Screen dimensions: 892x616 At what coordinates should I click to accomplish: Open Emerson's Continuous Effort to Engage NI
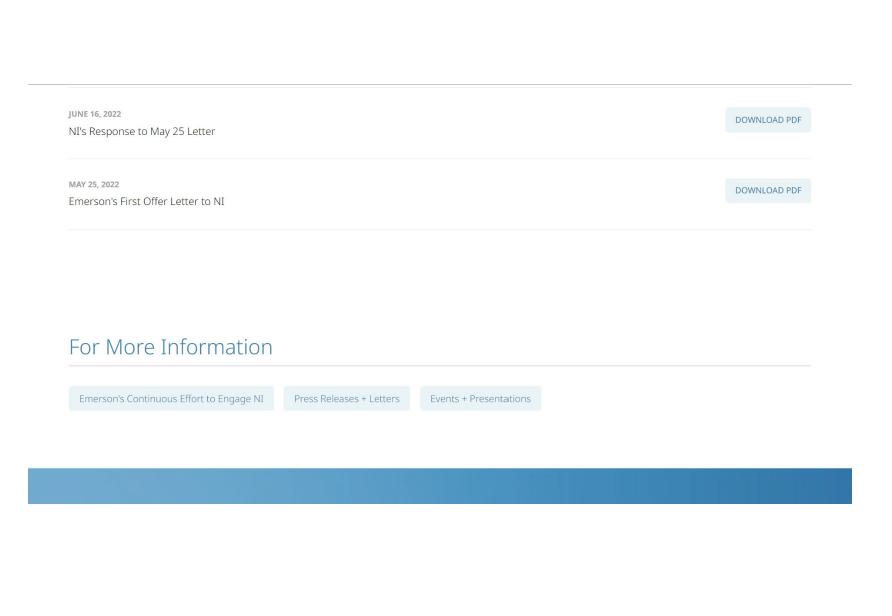click(x=171, y=399)
